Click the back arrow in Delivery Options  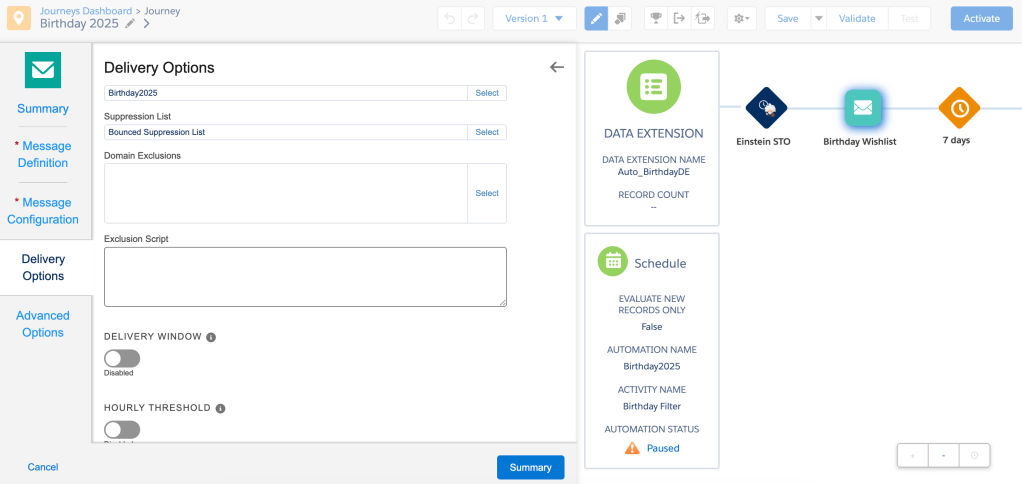[557, 67]
